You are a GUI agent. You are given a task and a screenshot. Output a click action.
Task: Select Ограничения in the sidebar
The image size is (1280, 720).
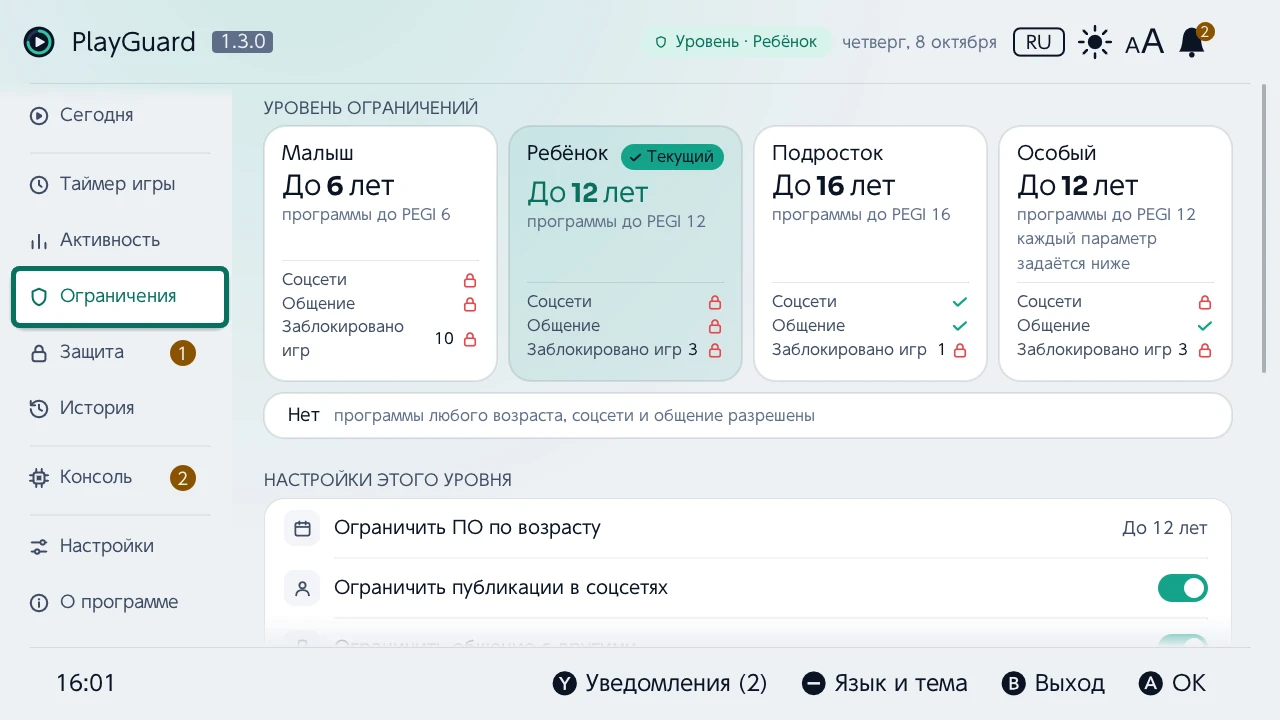tap(120, 296)
